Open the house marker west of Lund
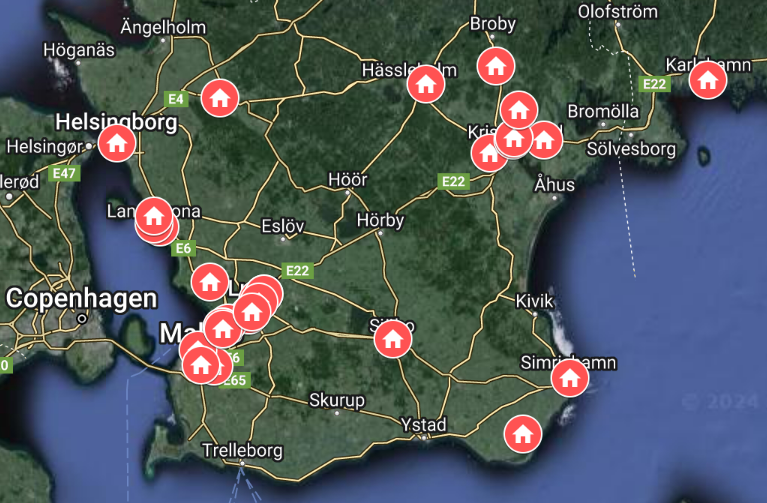The width and height of the screenshot is (767, 503). pos(210,282)
